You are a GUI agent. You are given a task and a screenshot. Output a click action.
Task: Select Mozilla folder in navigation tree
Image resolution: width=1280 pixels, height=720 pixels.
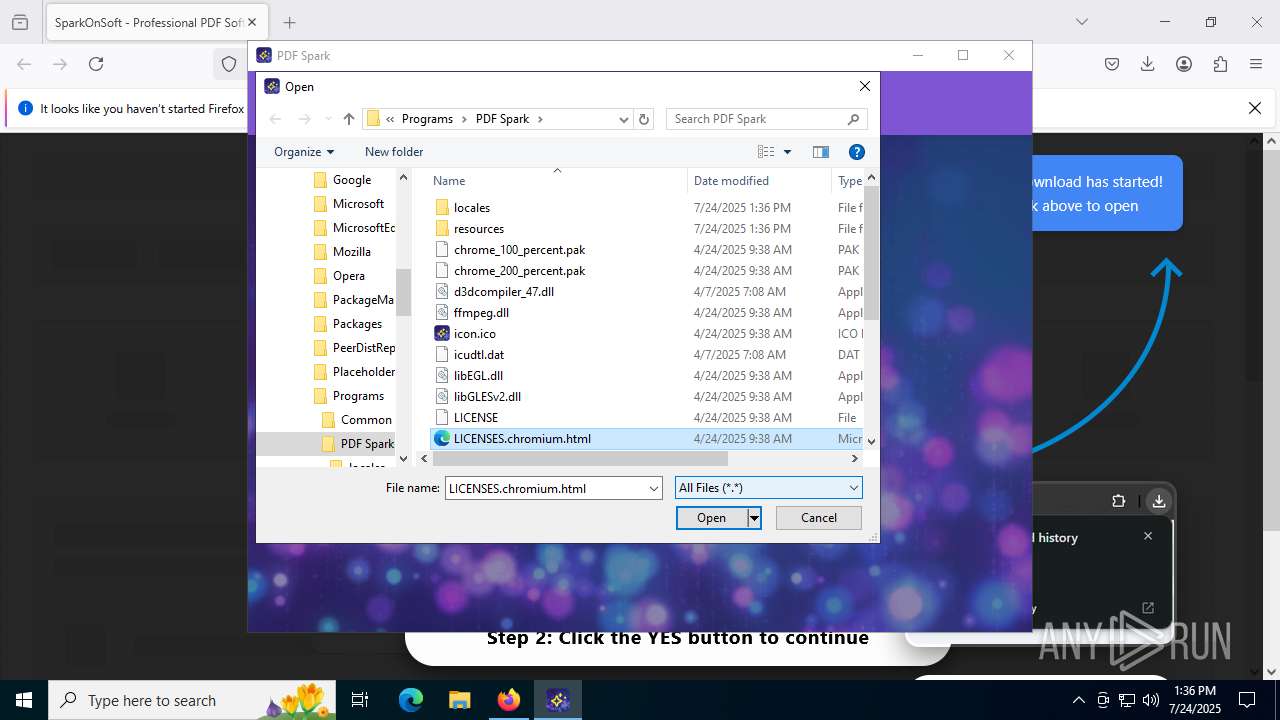click(x=351, y=252)
